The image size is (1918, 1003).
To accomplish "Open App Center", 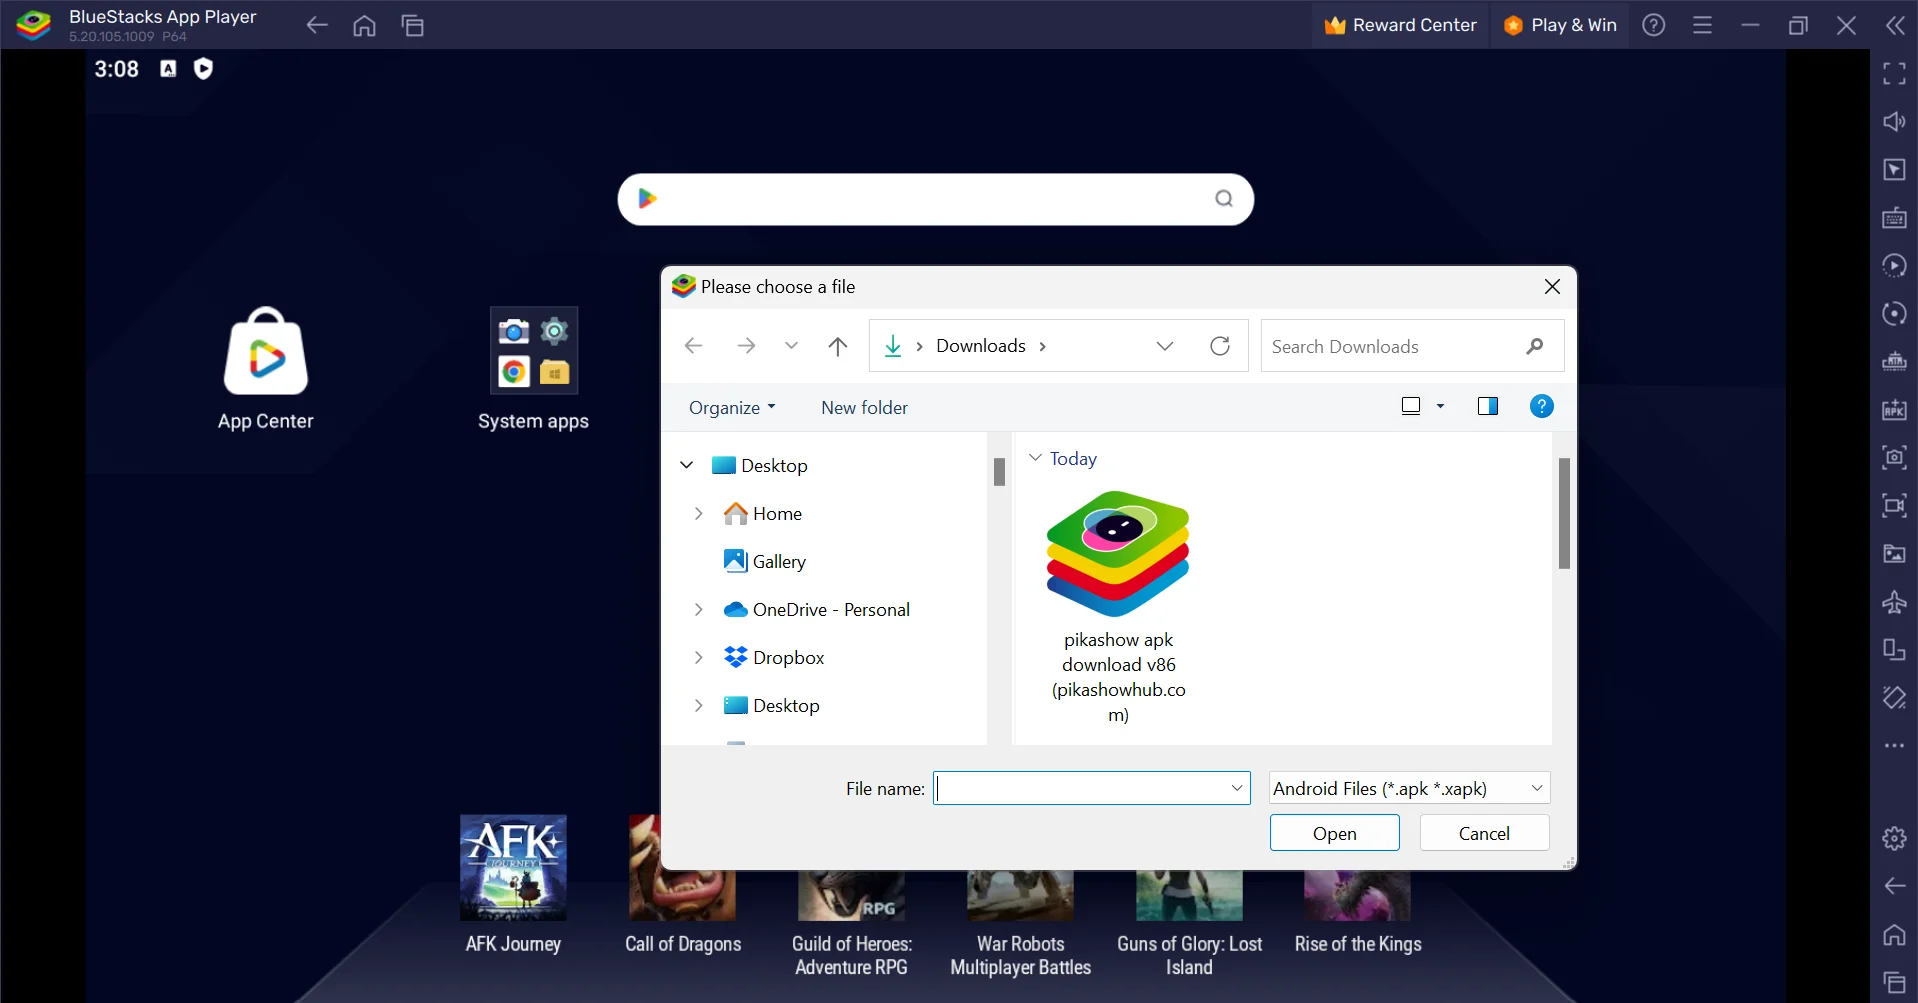I will coord(266,369).
